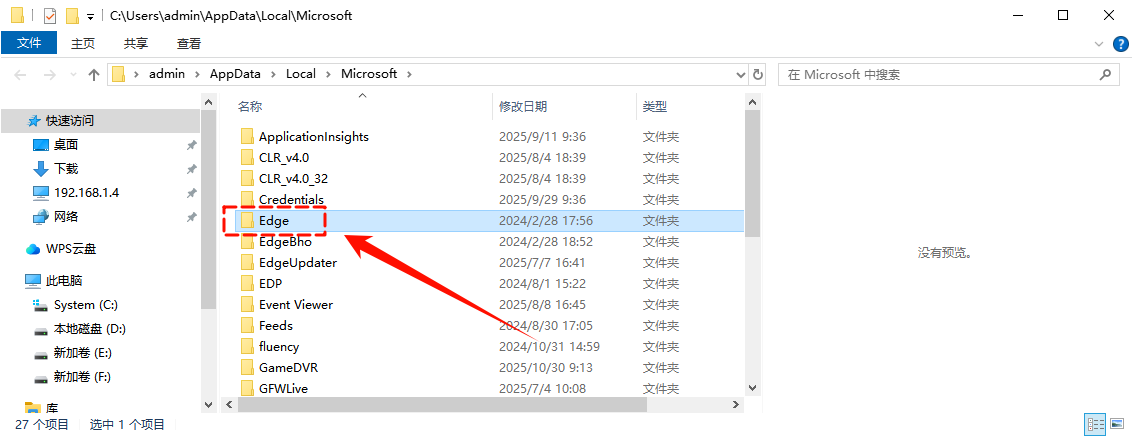Image resolution: width=1133 pixels, height=437 pixels.
Task: Select the CLR_v4.0 folder icon
Action: pos(247,157)
